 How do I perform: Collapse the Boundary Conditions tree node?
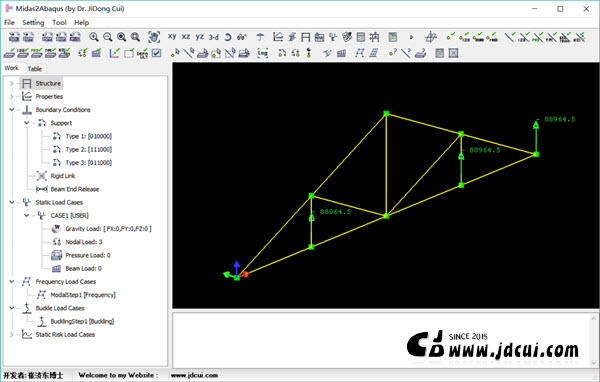coord(11,110)
